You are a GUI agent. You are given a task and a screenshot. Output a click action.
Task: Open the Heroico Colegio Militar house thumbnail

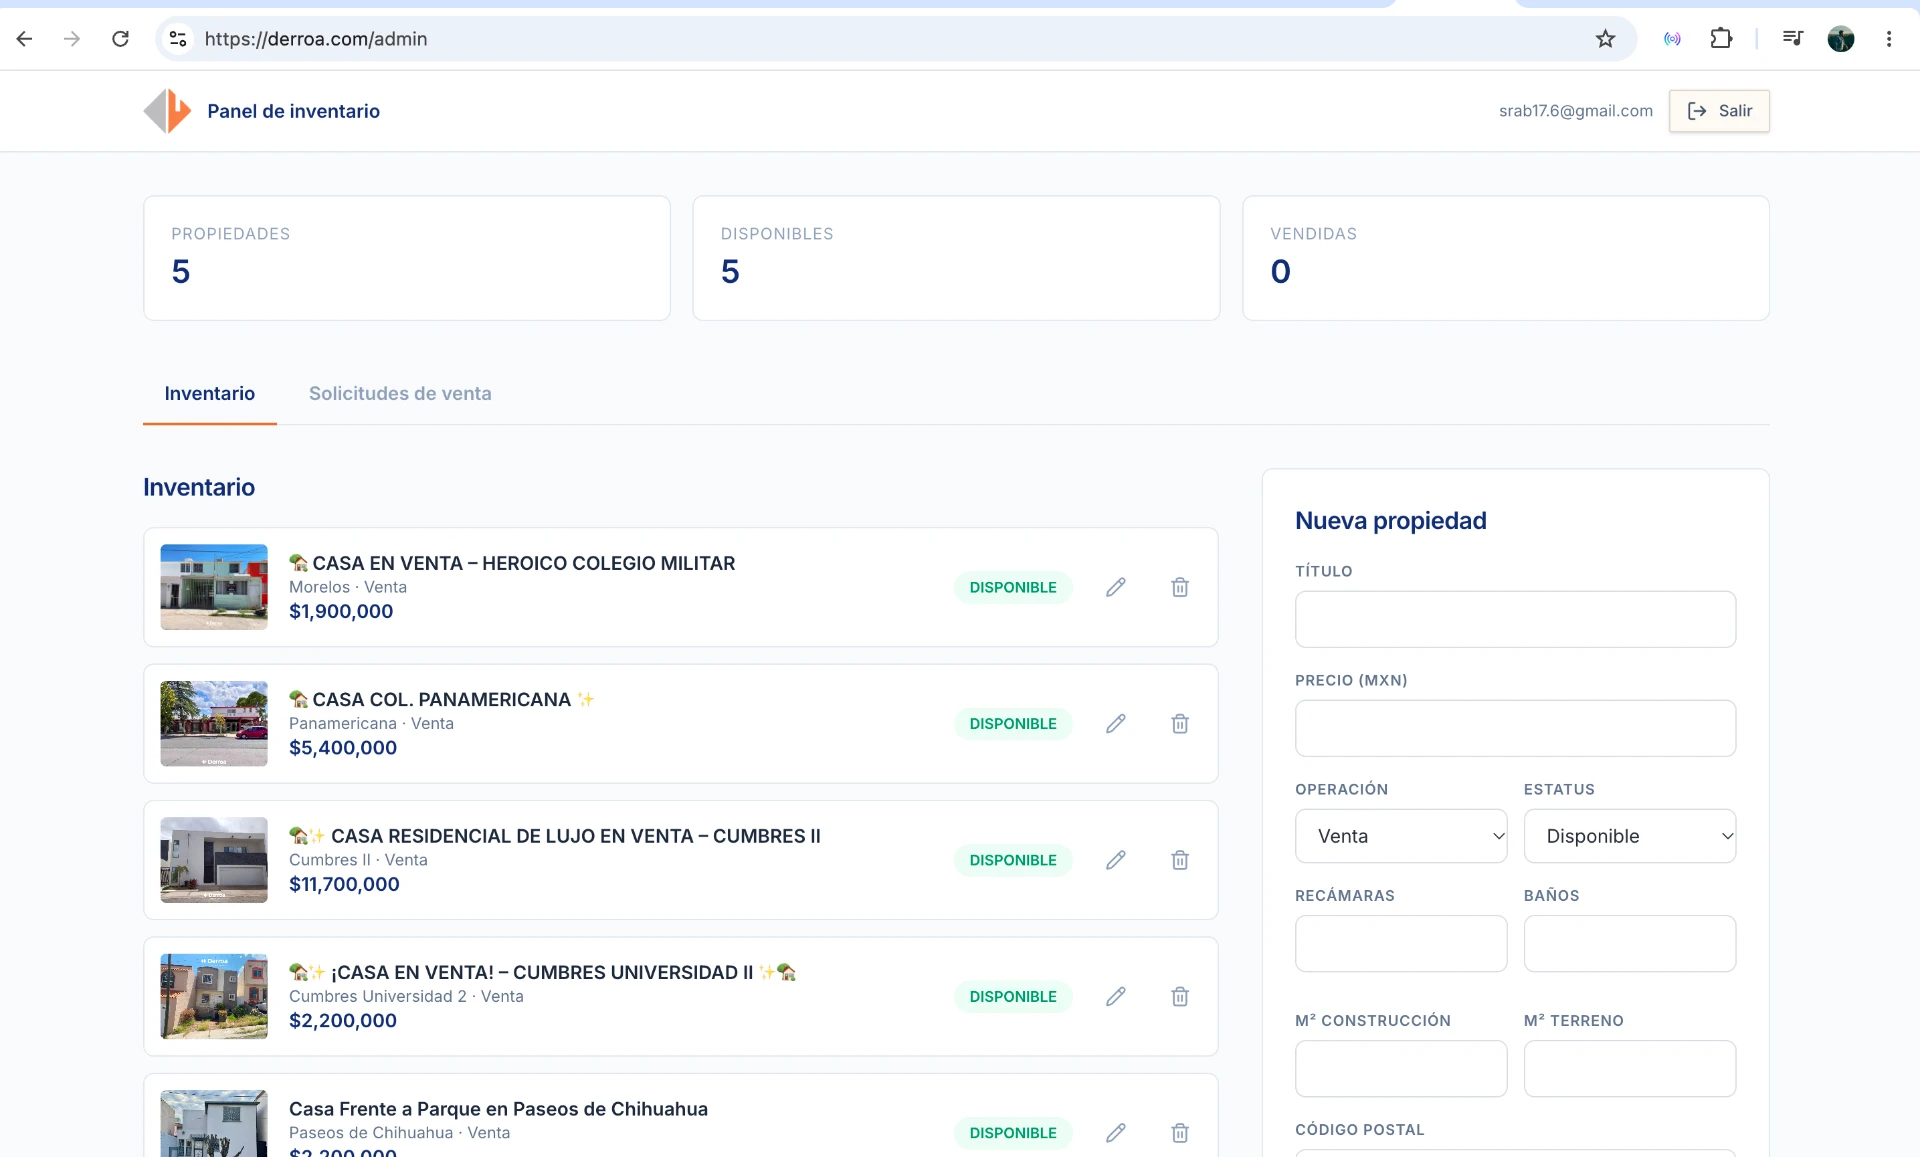214,587
